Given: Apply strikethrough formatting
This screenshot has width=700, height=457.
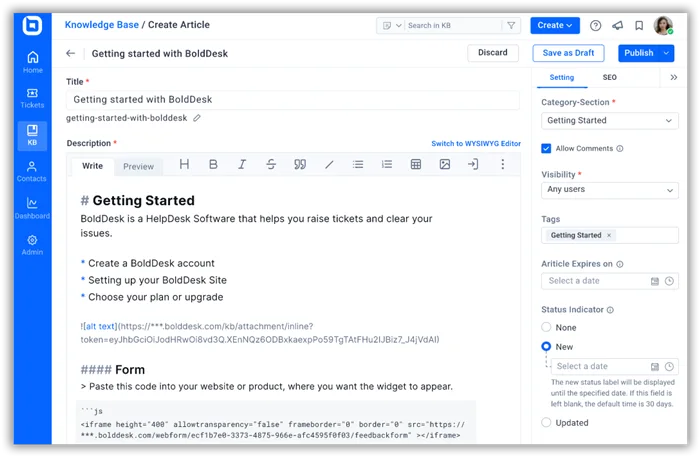Looking at the screenshot, I should click(271, 164).
